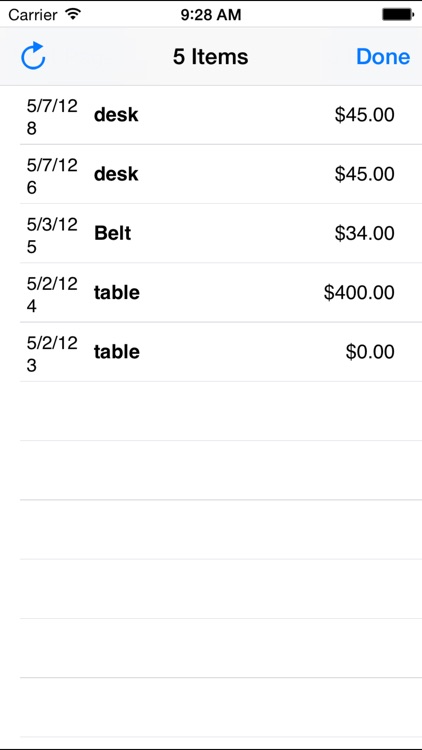The image size is (422, 750).
Task: Tap the $45.00 price of item 8
Action: 365,115
